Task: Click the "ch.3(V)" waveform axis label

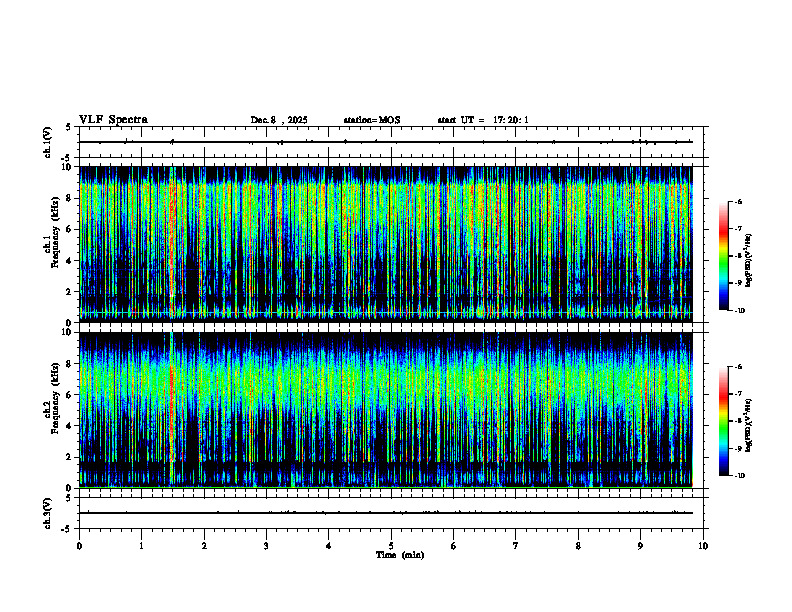Action: click(48, 513)
